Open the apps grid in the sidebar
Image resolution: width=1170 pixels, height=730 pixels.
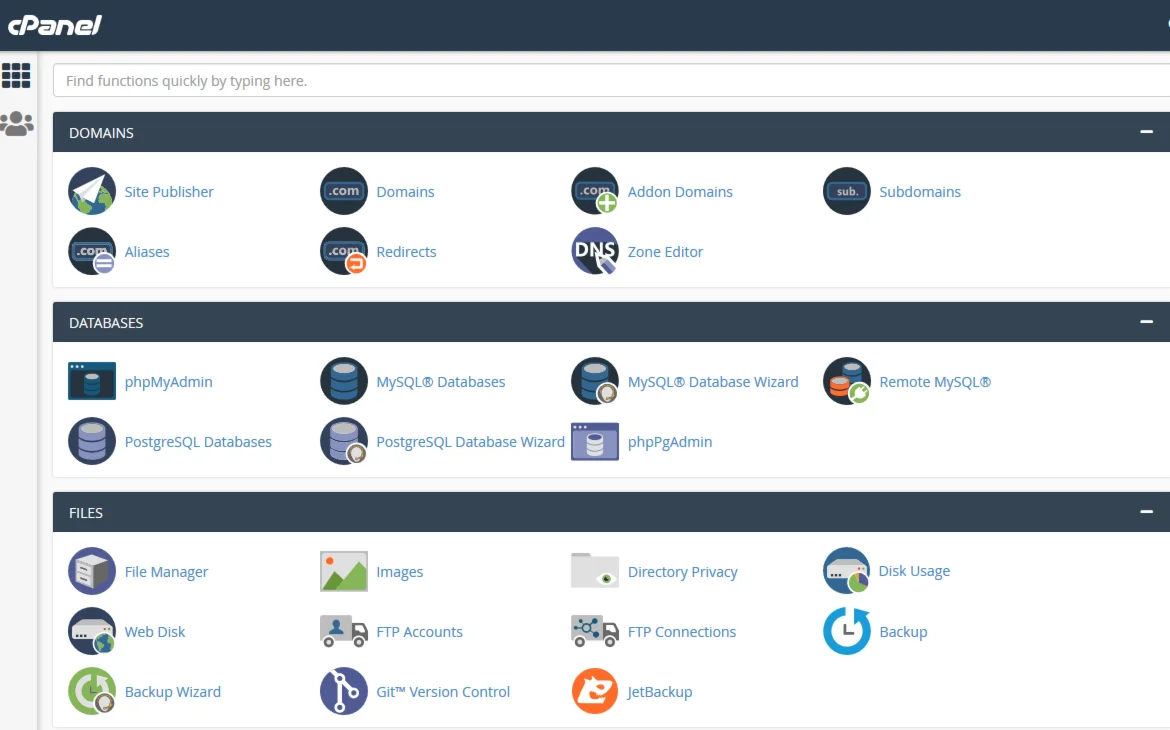click(x=16, y=76)
